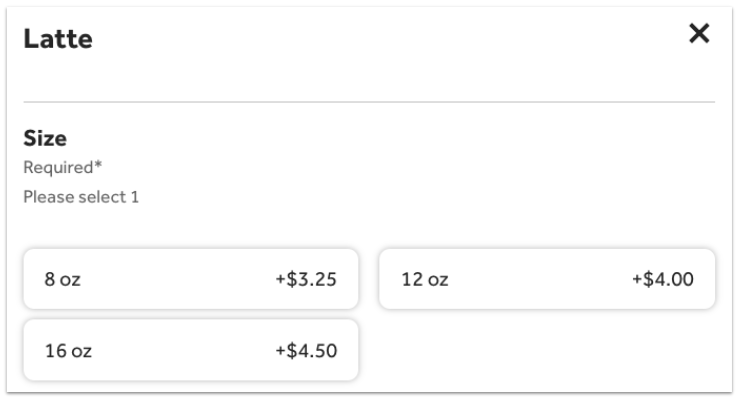The height and width of the screenshot is (401, 740).
Task: Click the Latte dialog title
Action: (x=58, y=39)
